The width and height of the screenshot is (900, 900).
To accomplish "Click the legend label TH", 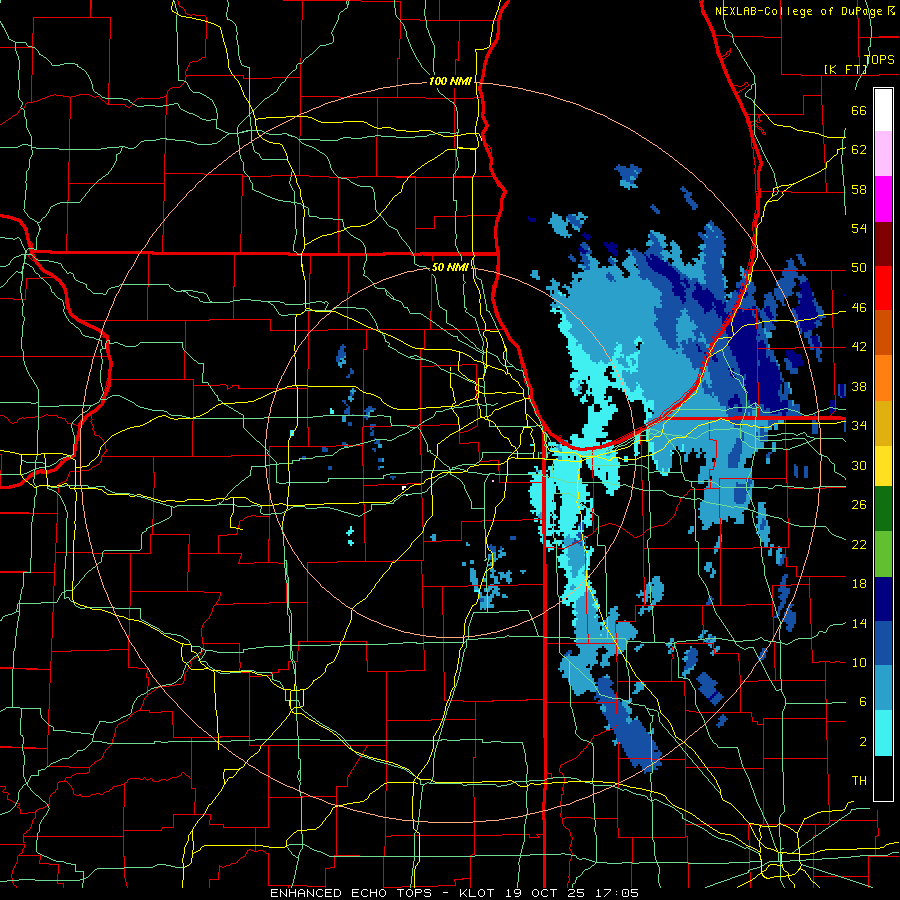I will tap(859, 781).
